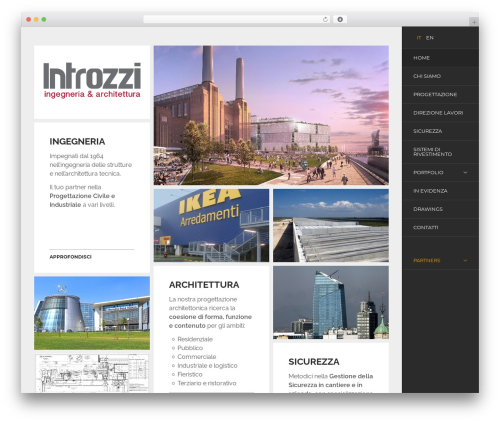Click the browser reload icon

point(325,20)
